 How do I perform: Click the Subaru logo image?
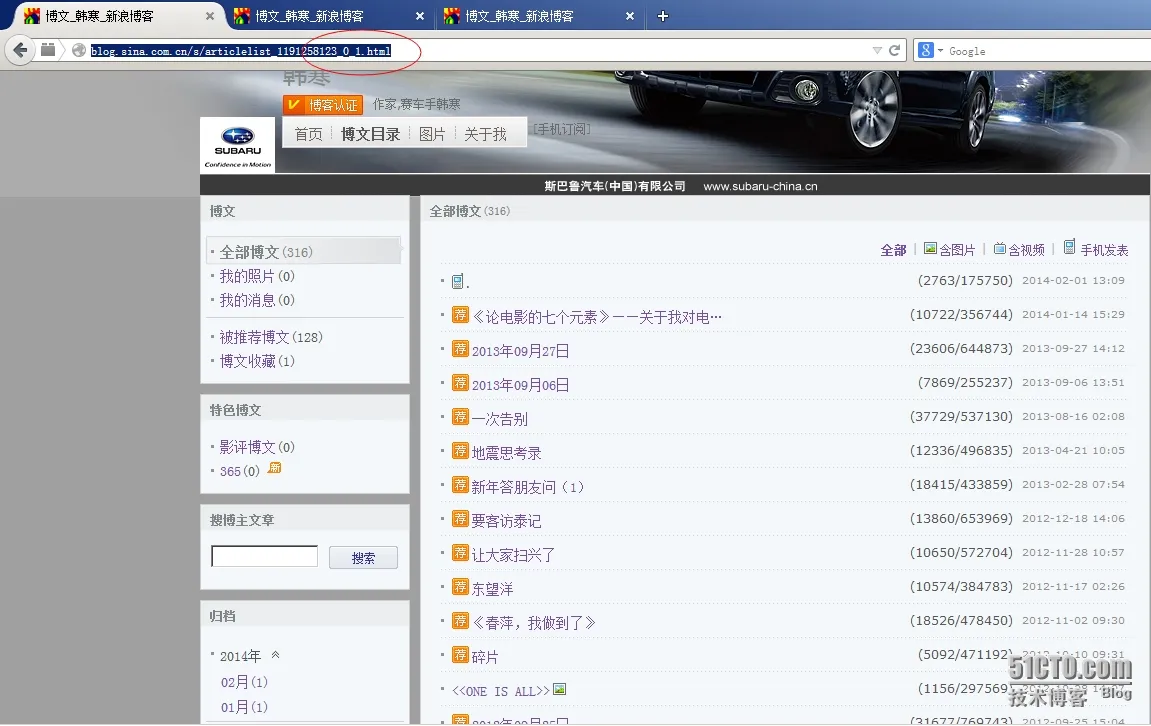coord(237,145)
